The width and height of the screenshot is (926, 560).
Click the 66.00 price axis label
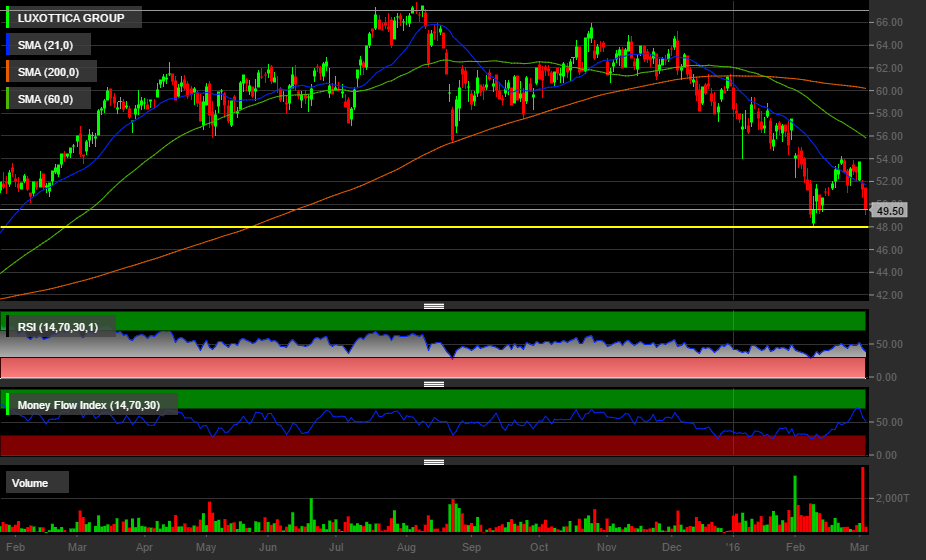pyautogui.click(x=889, y=22)
